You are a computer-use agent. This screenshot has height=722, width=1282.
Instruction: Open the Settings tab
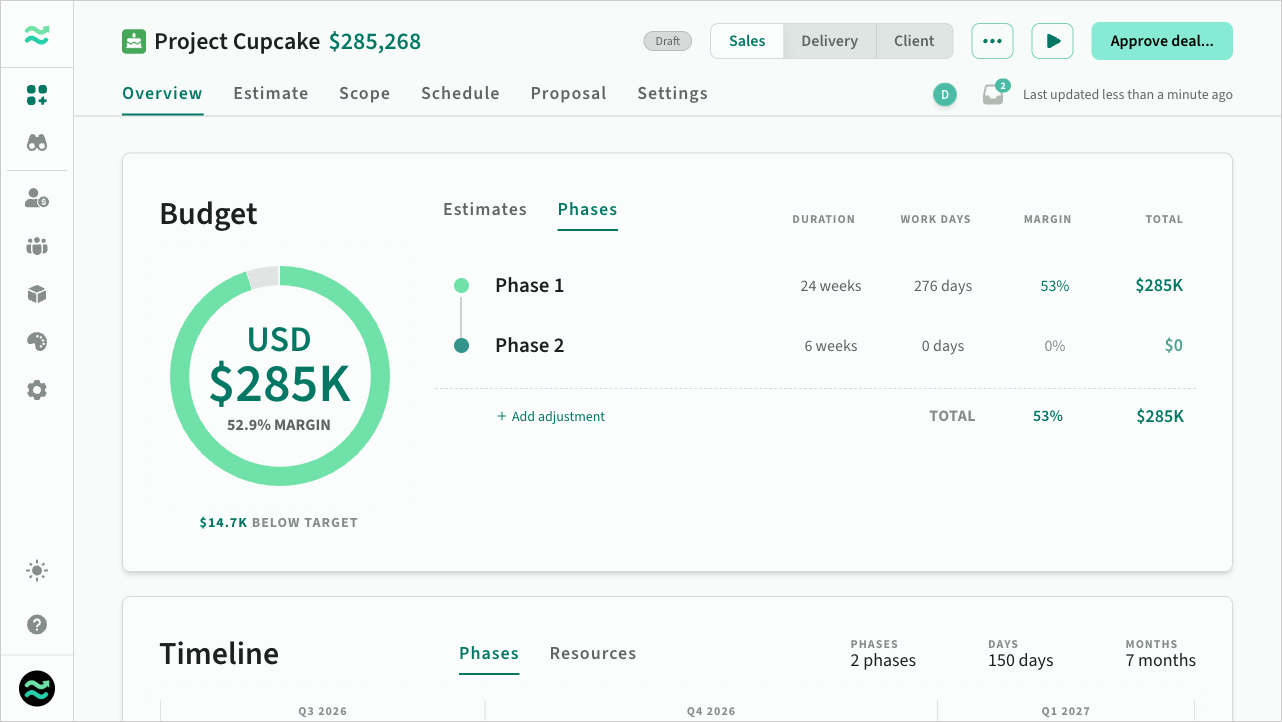(673, 94)
